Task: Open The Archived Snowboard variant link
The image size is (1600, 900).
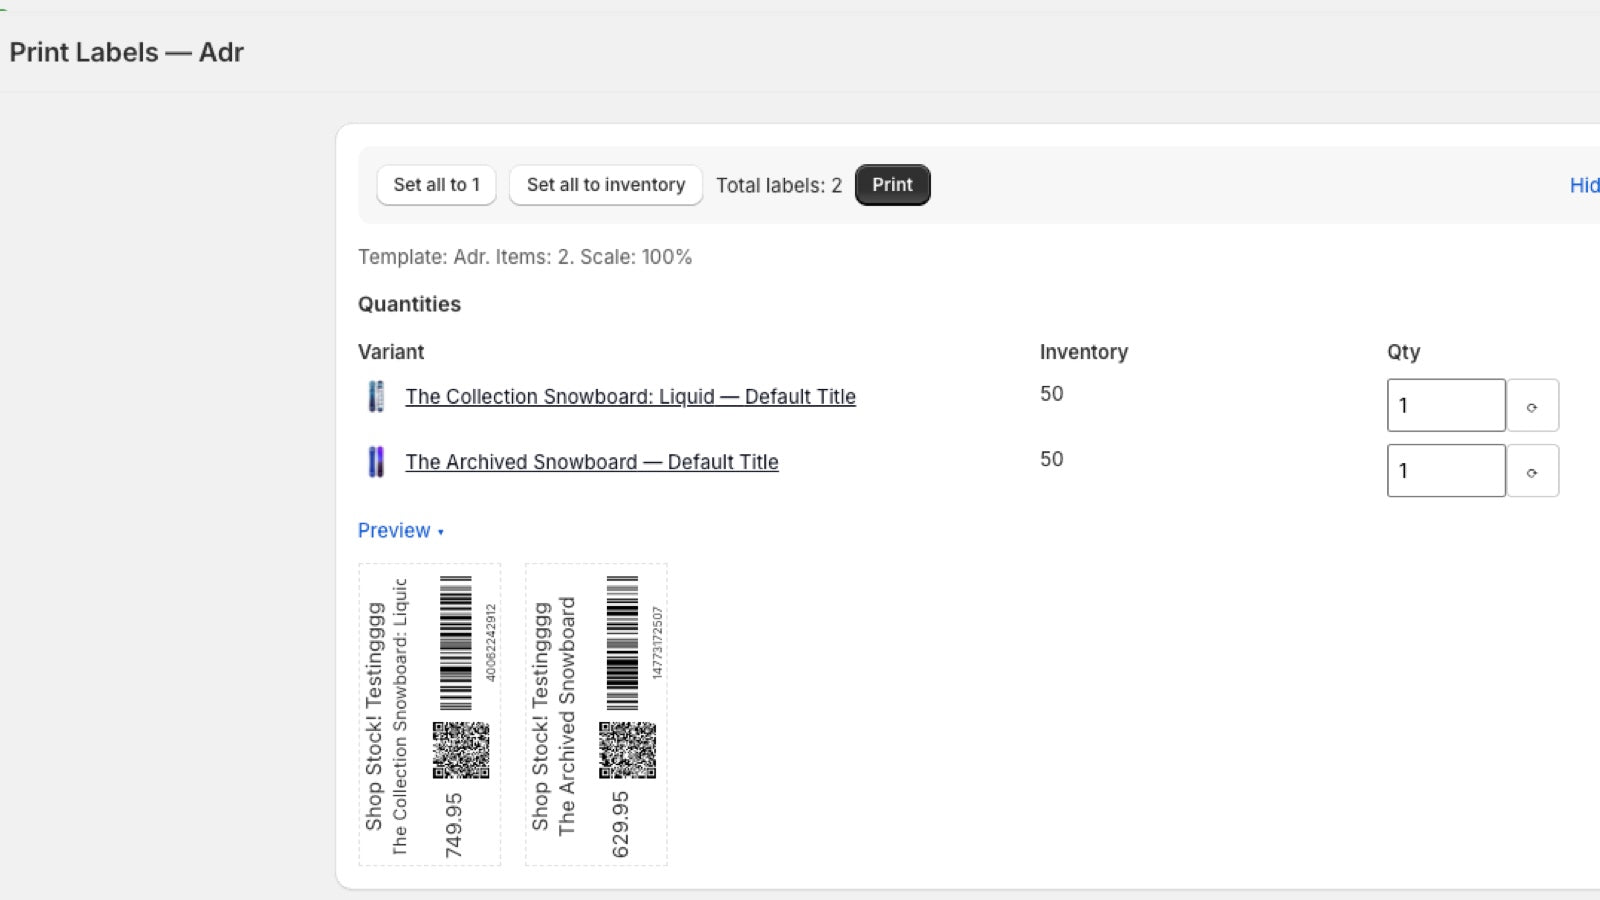Action: [x=591, y=462]
